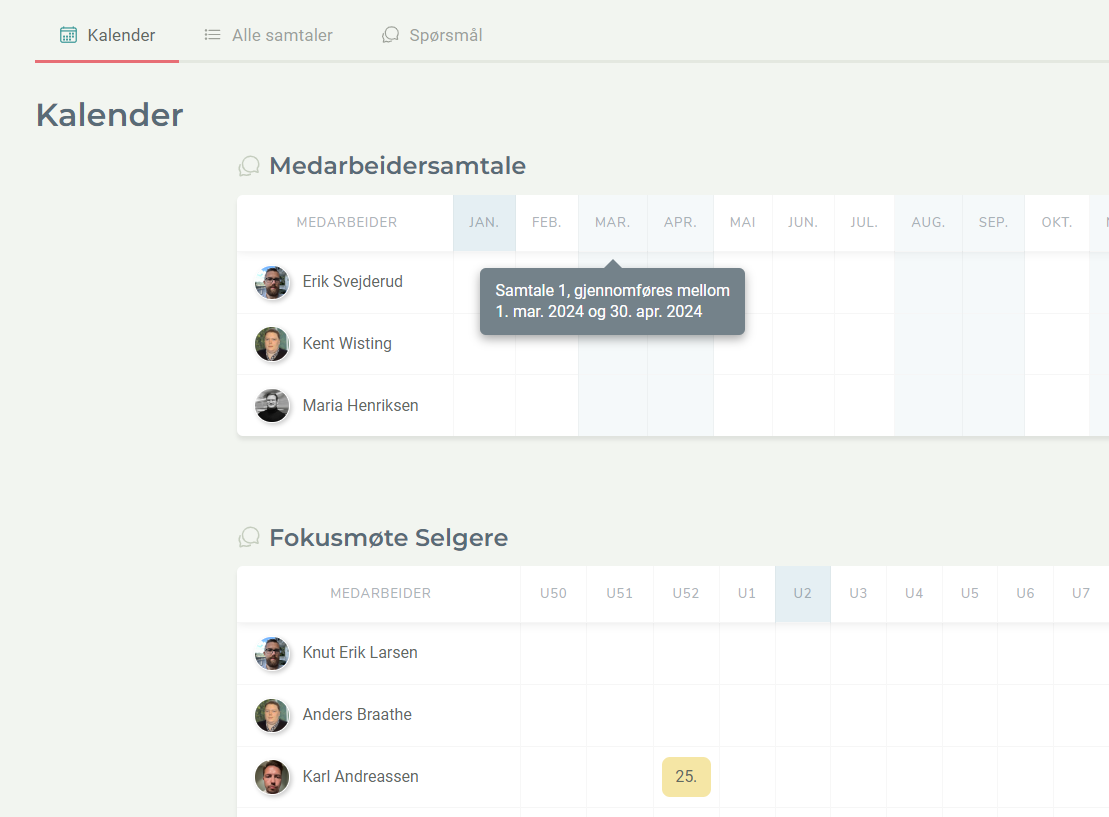Select the U5 week header
This screenshot has height=817, width=1109.
click(x=970, y=593)
